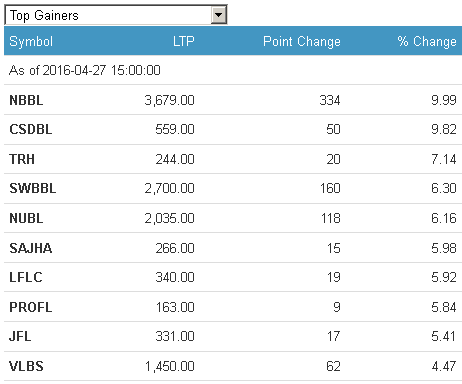Click the JFL stock symbol

(20, 336)
